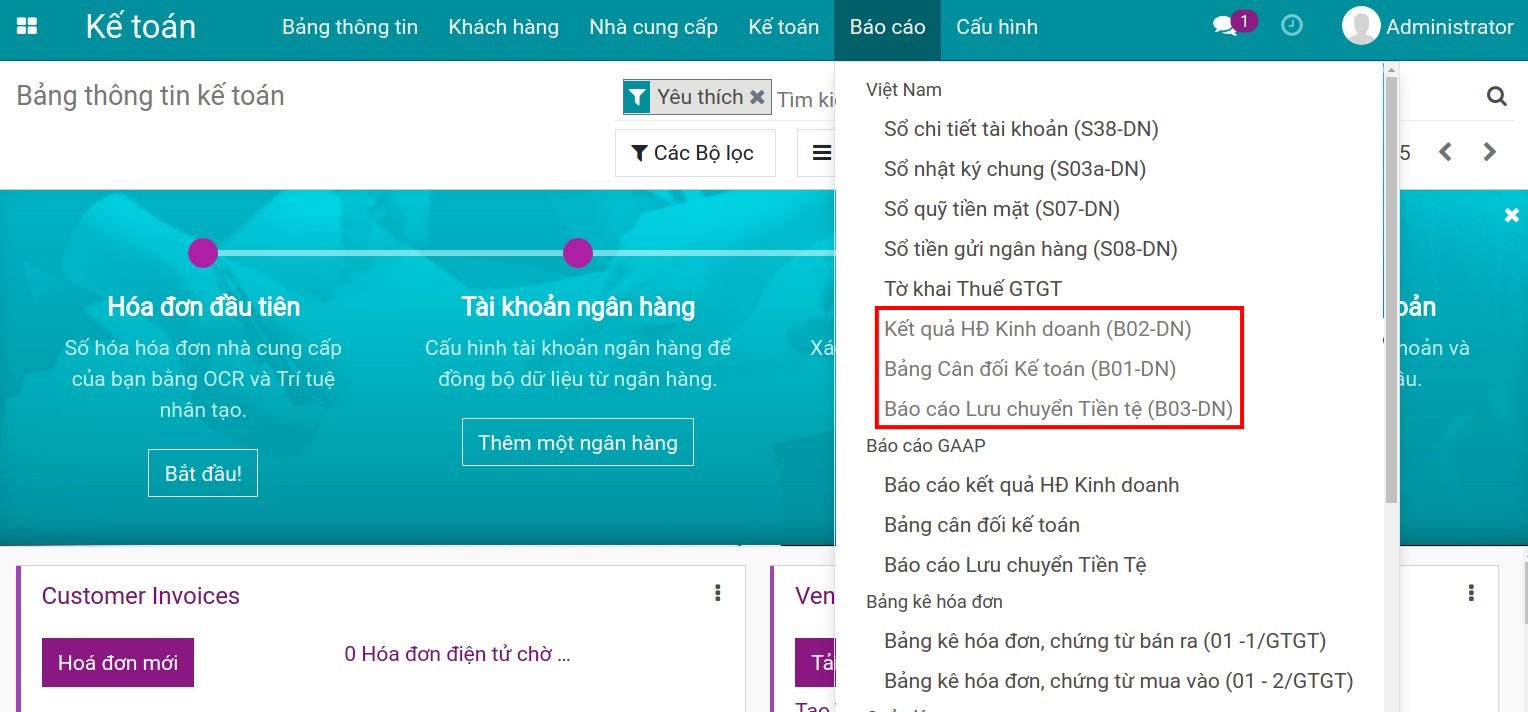Open the Nhà cung cấp menu
This screenshot has width=1528, height=712.
click(654, 27)
